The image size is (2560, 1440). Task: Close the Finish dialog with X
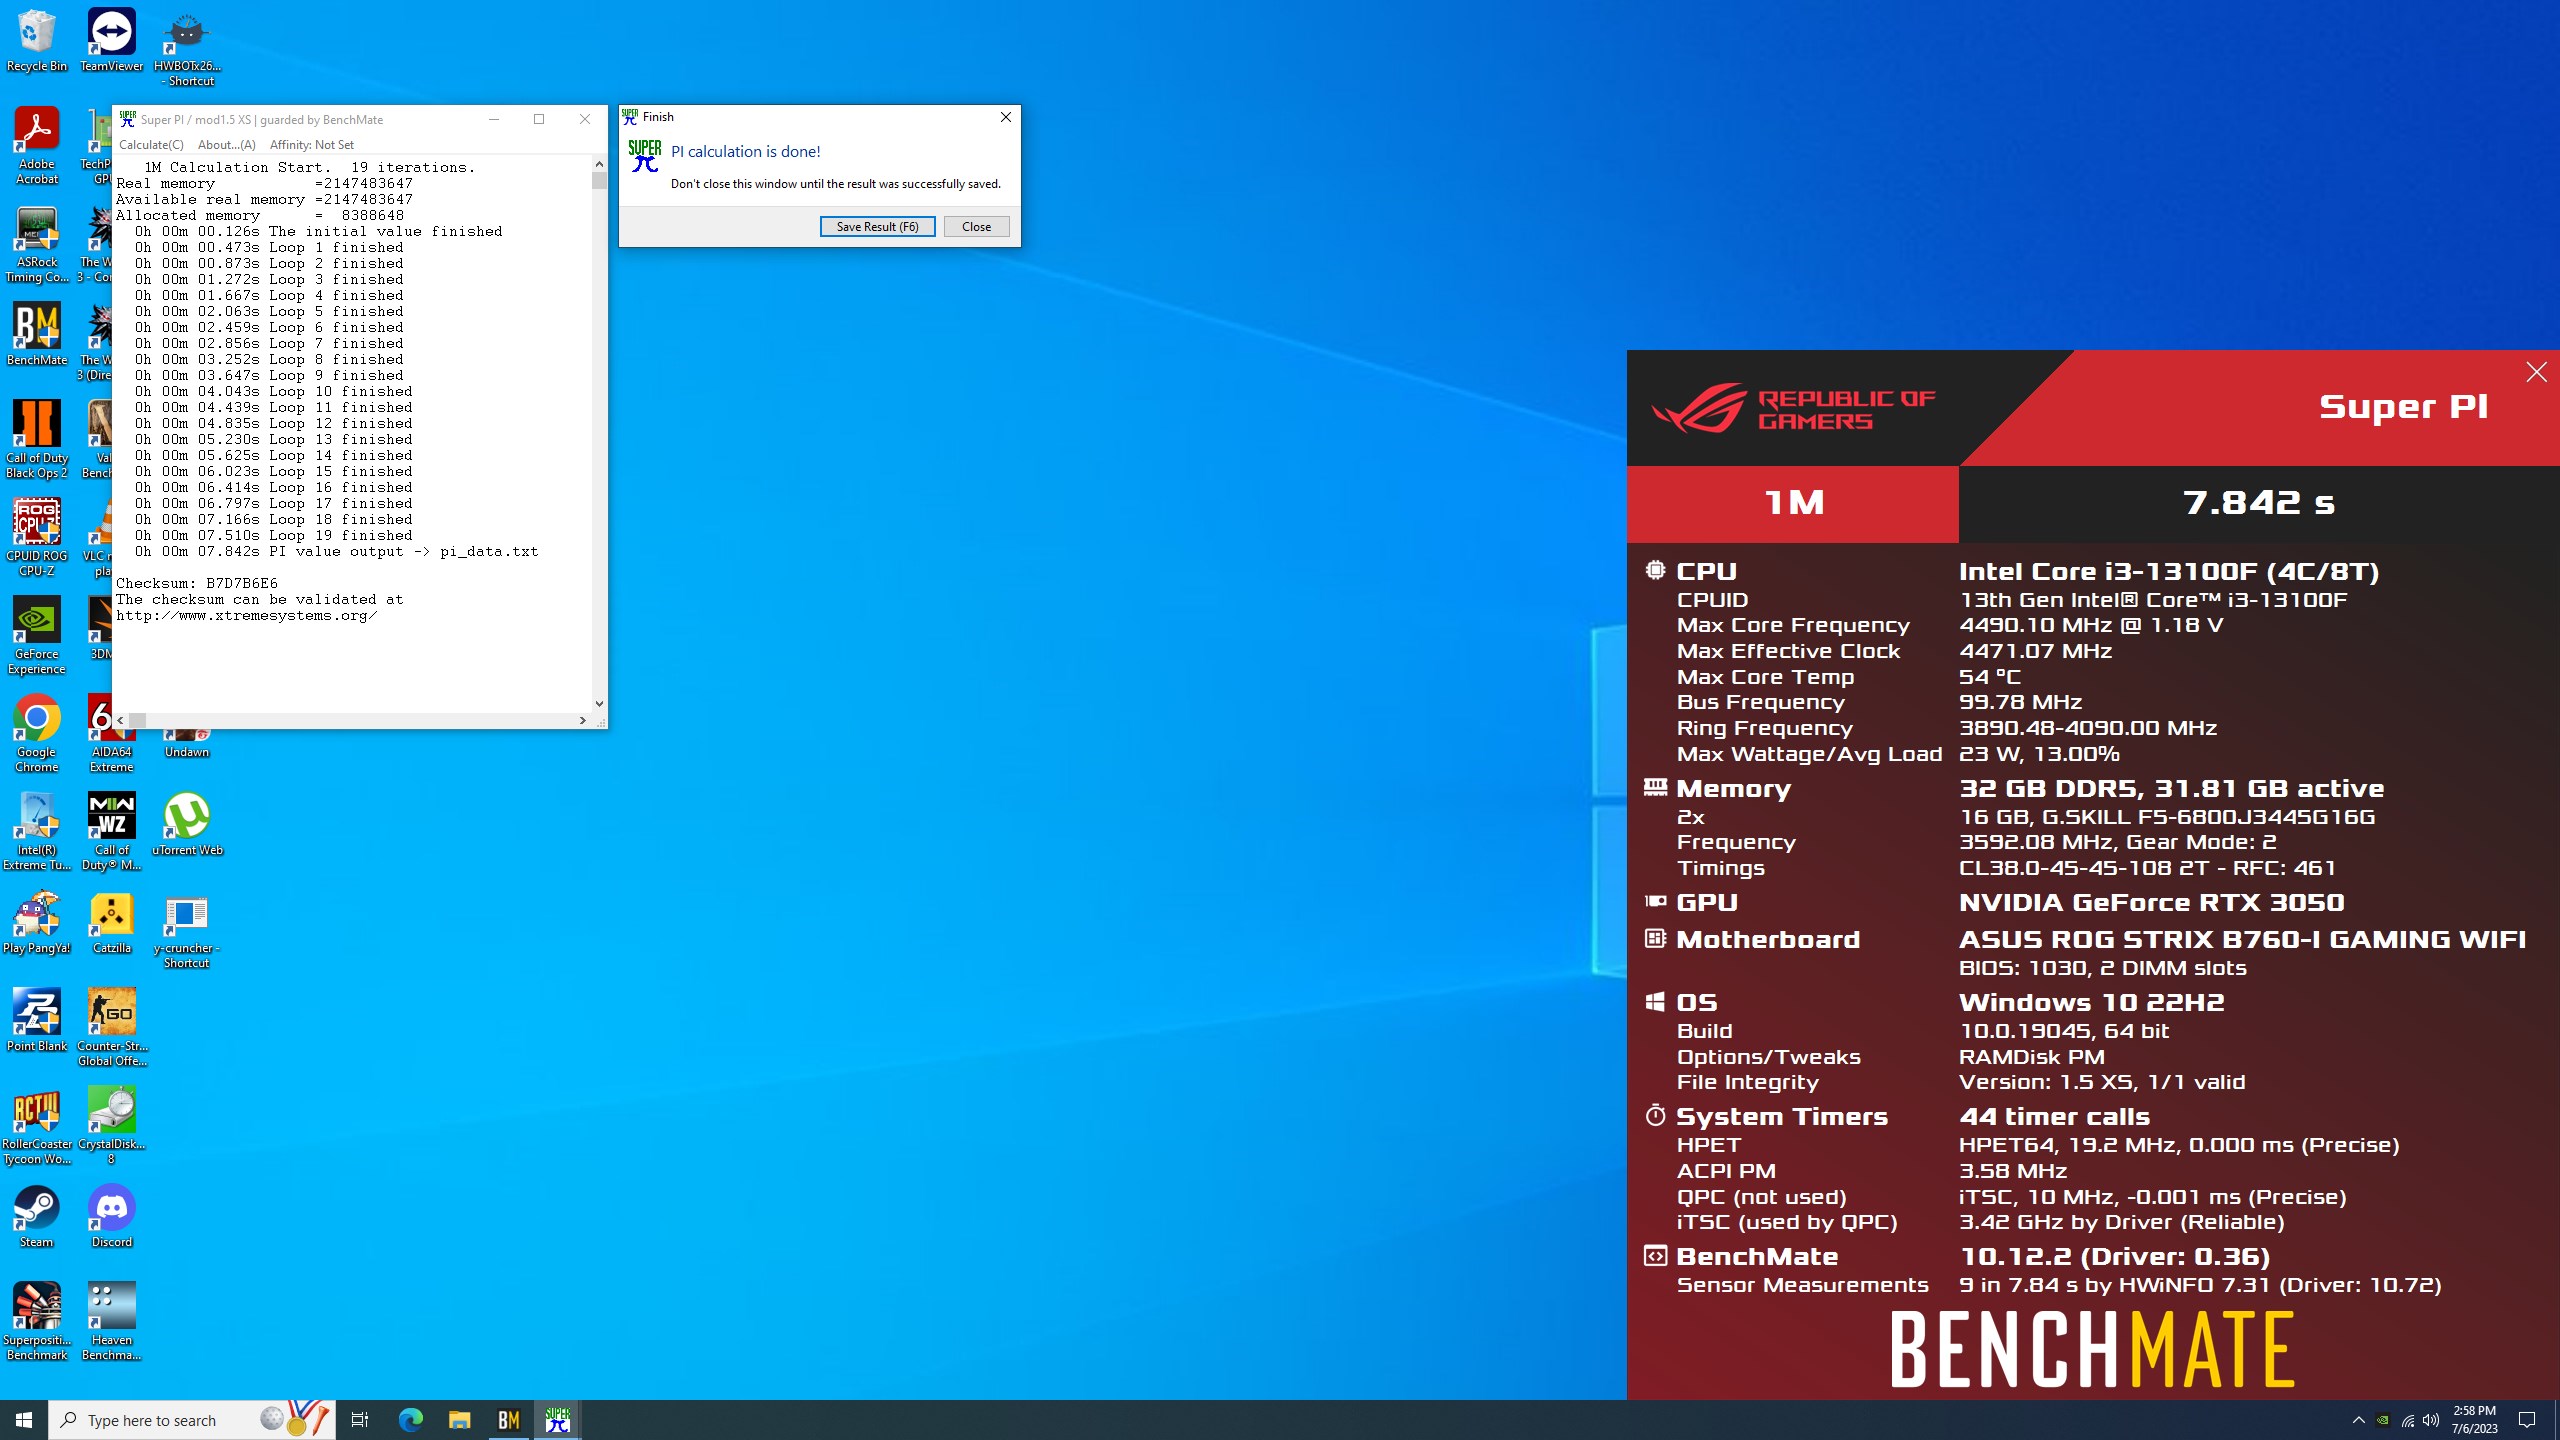tap(1005, 117)
